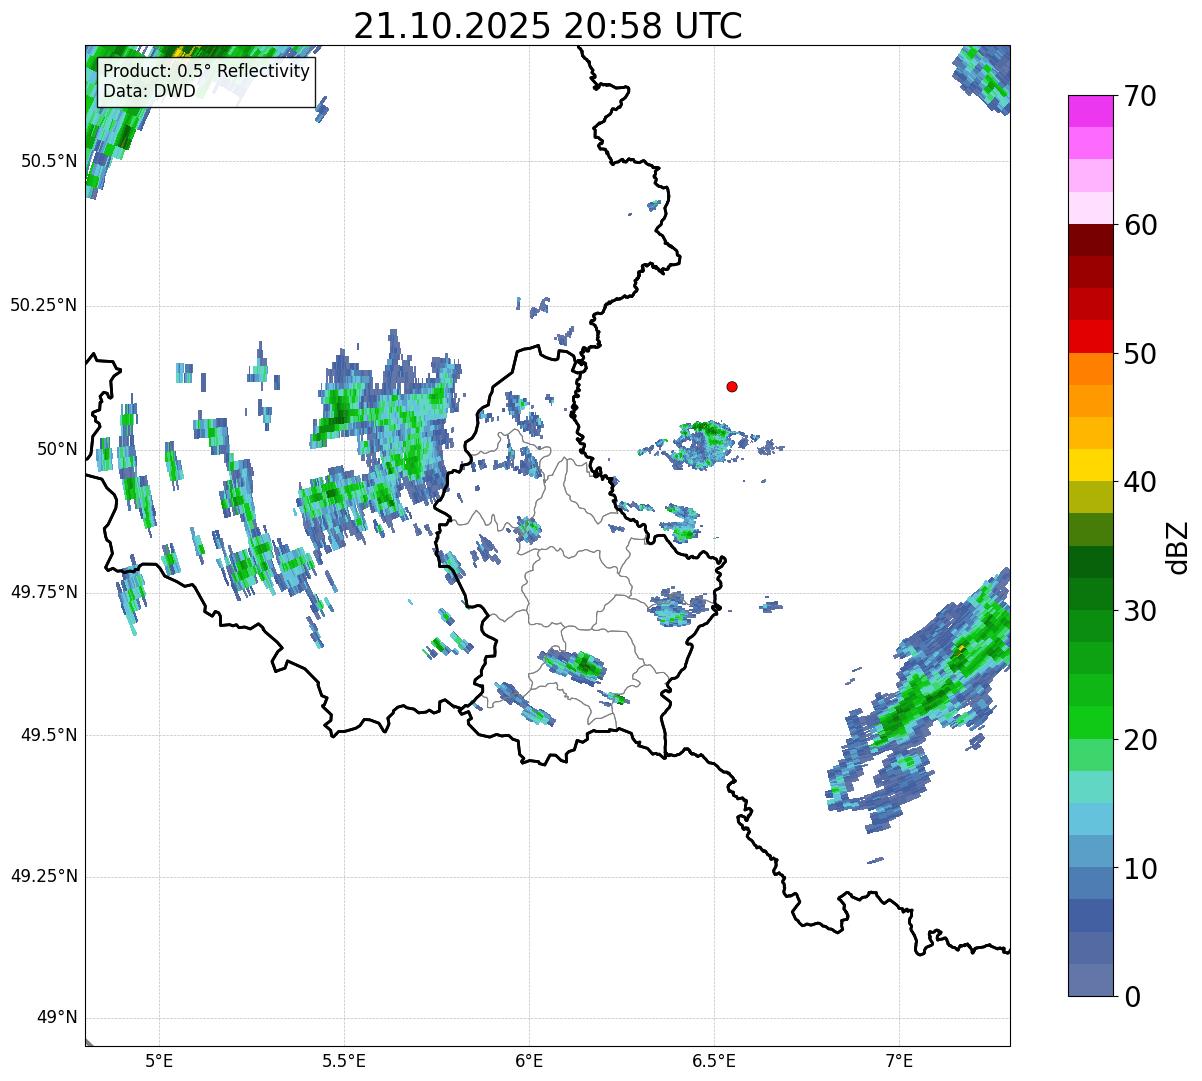The width and height of the screenshot is (1202, 1081).
Task: Click the 50.5°N latitude label
Action: [x=49, y=161]
